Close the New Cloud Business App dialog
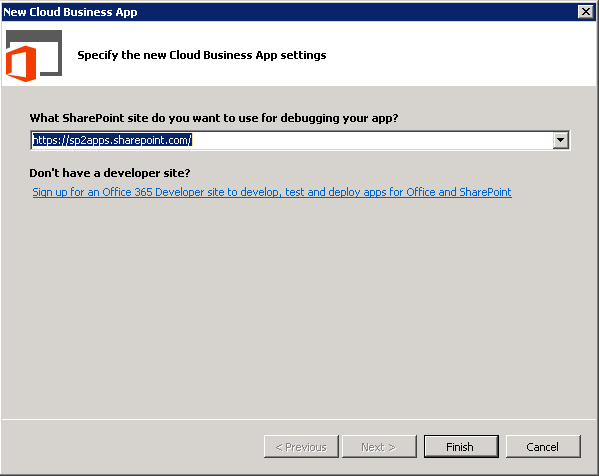The width and height of the screenshot is (599, 476). click(586, 12)
